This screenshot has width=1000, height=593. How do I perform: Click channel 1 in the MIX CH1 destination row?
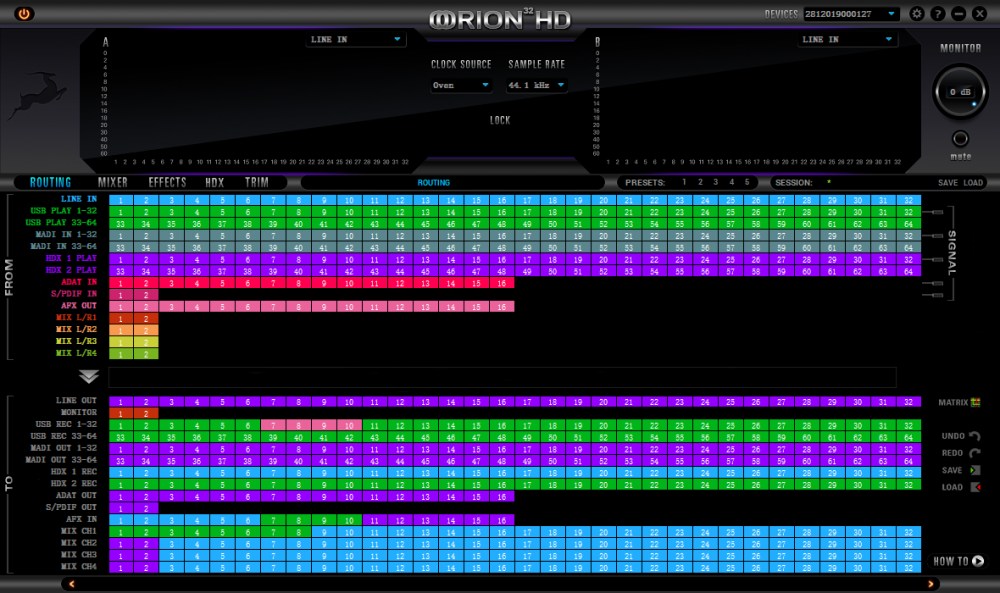point(121,532)
